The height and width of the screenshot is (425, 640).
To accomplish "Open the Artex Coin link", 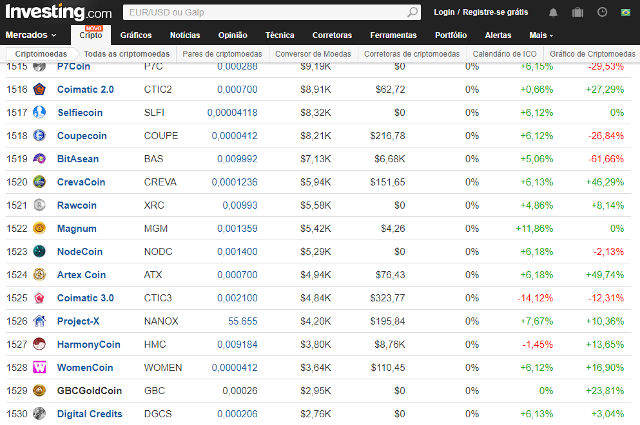I will click(x=81, y=275).
